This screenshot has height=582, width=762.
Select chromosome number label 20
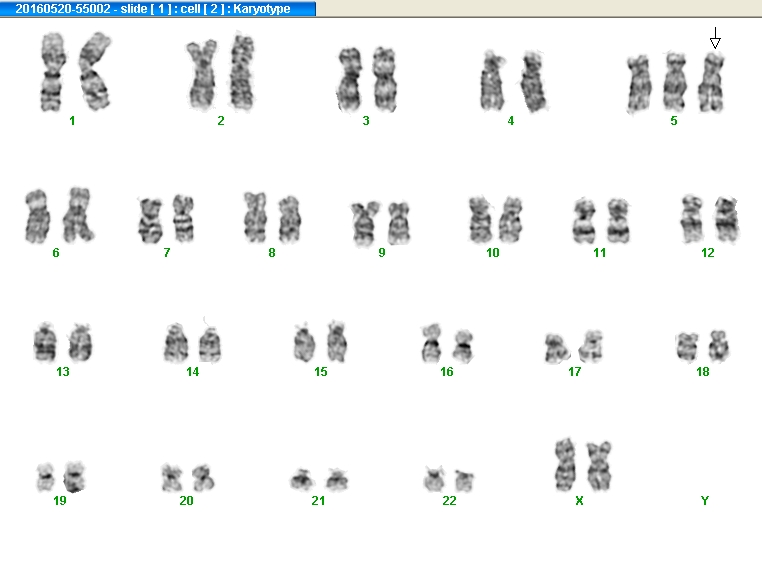pos(187,501)
